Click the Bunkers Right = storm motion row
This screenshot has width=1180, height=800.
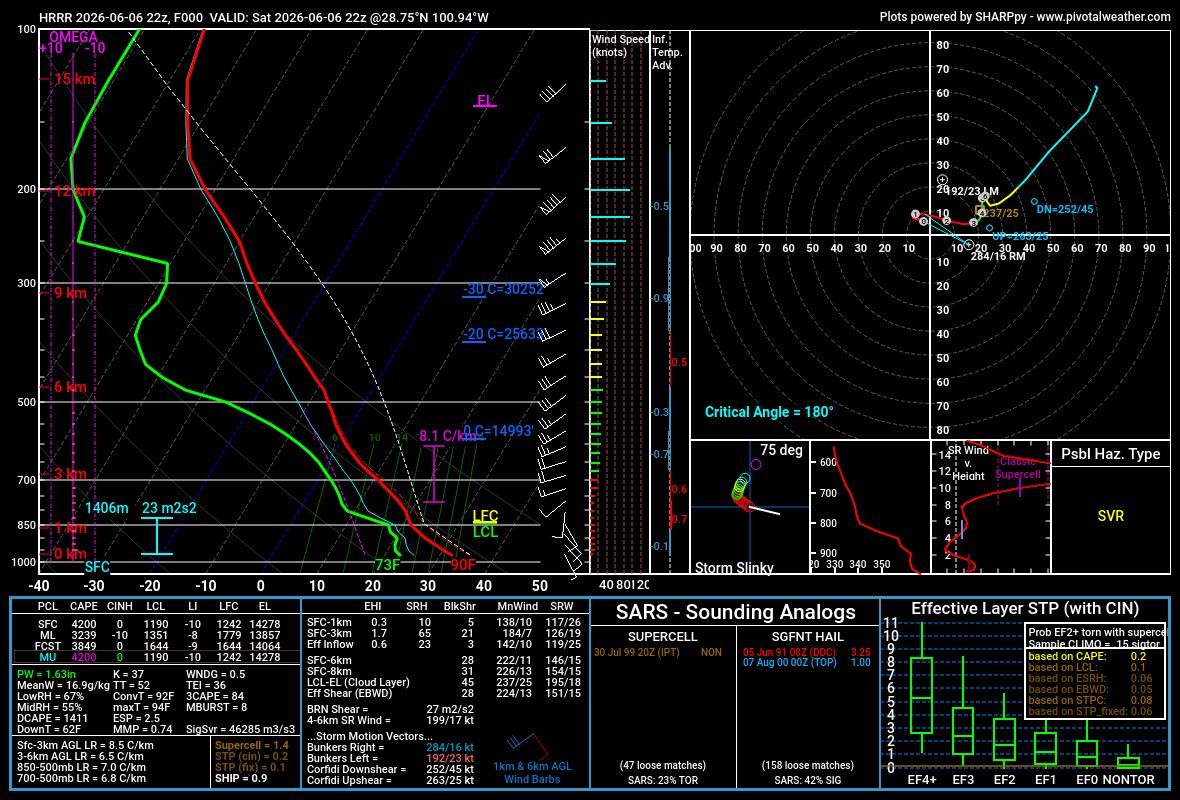[x=391, y=747]
